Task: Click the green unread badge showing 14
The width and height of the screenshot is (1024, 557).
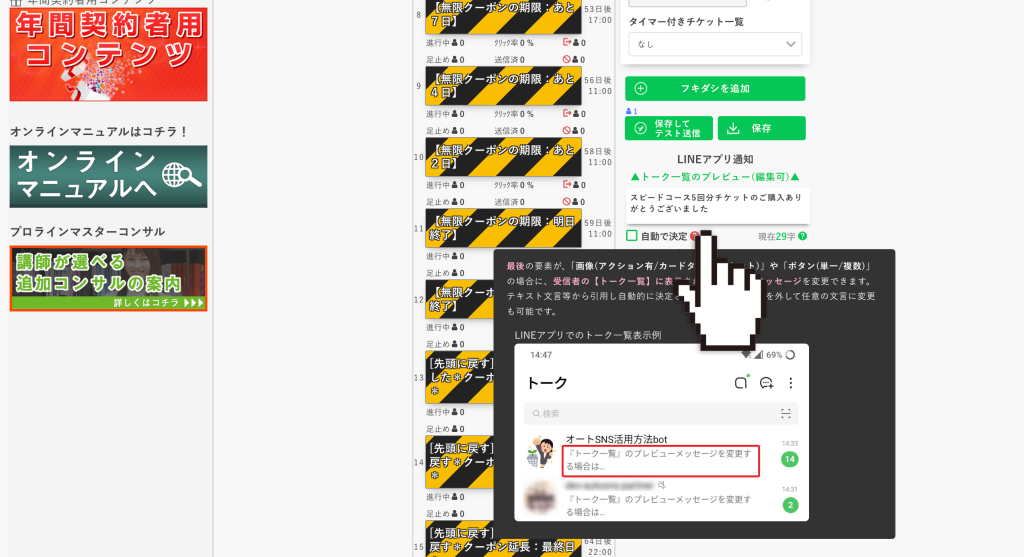Action: tap(790, 459)
